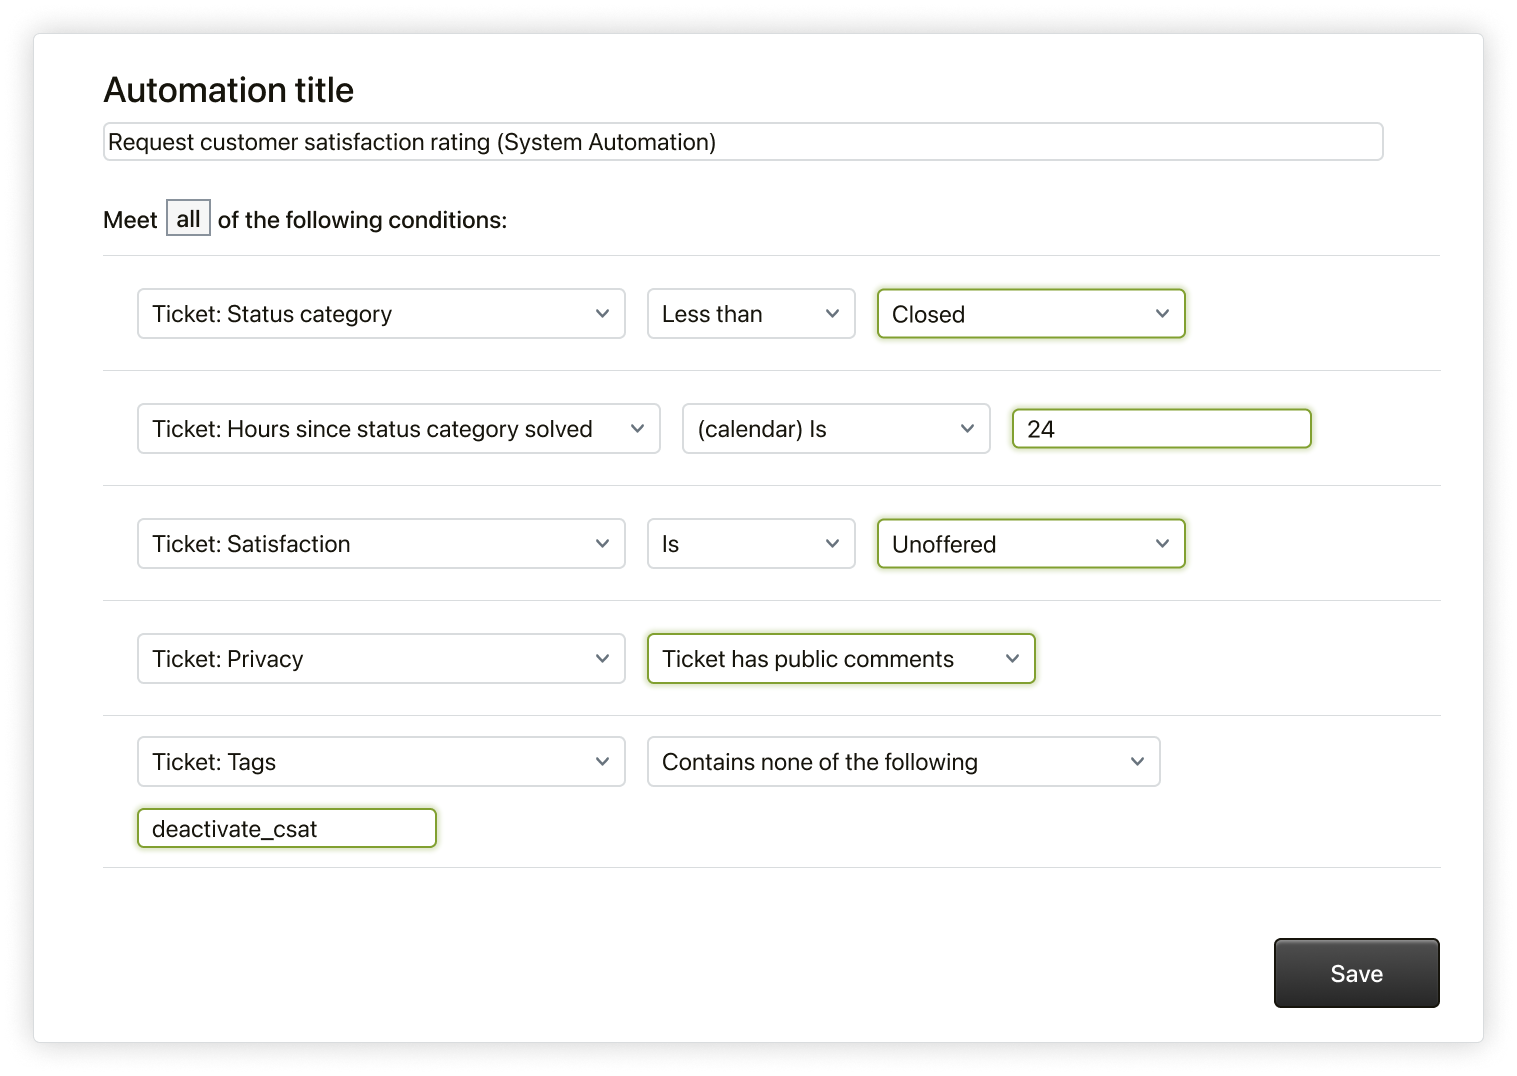1517x1076 pixels.
Task: Open Ticket: Hours since status category solved dropdown
Action: point(398,429)
